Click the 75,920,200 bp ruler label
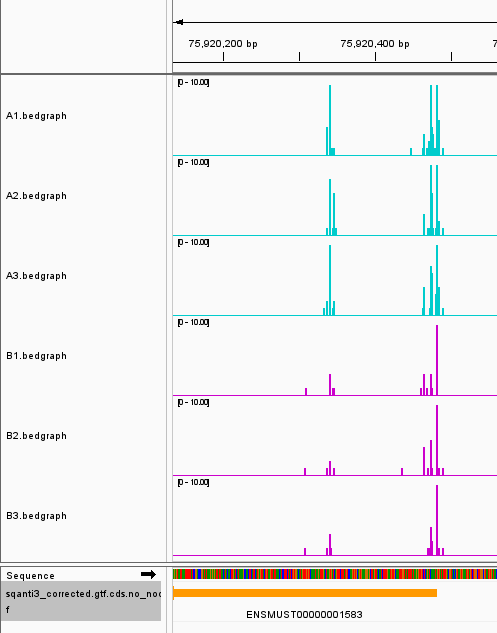 coord(223,44)
